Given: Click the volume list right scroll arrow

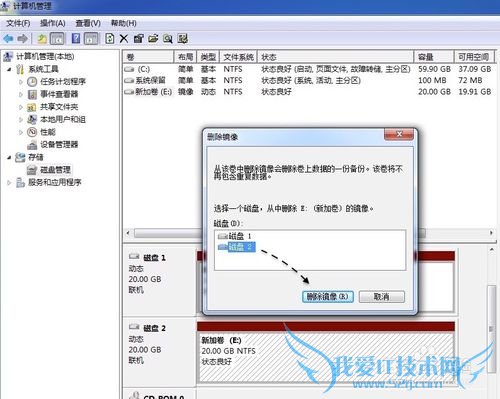Looking at the screenshot, I should pos(491,233).
